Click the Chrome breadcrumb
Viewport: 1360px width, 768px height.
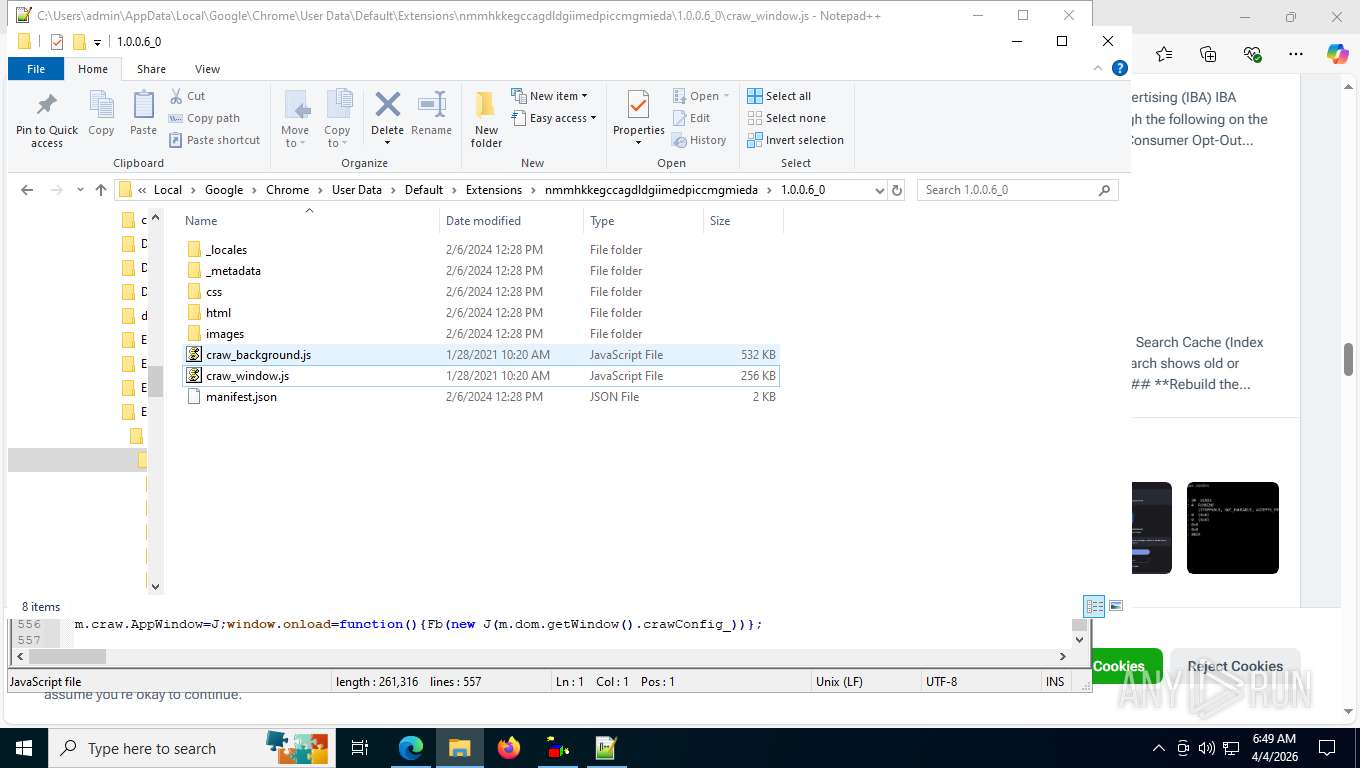coord(287,190)
